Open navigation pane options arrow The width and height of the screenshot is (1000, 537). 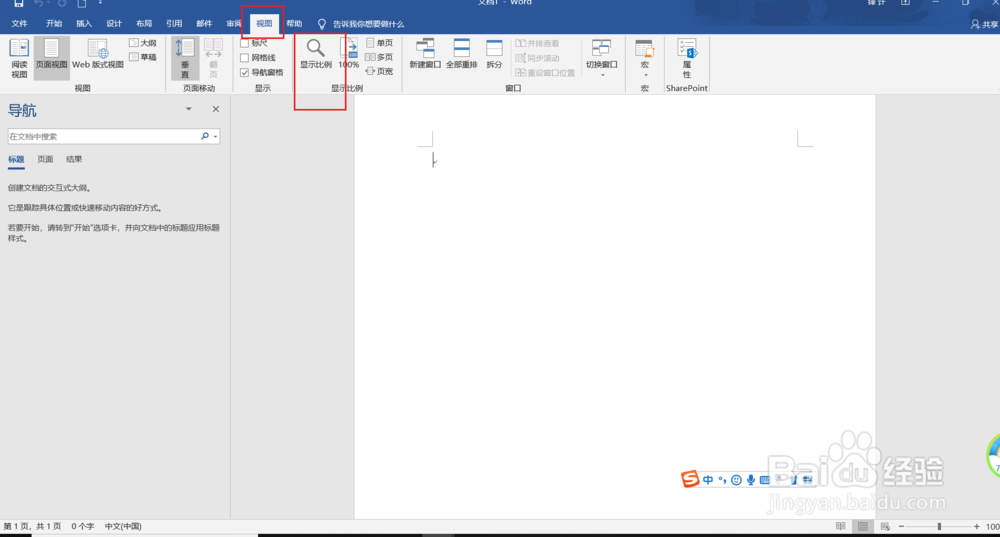pos(189,109)
